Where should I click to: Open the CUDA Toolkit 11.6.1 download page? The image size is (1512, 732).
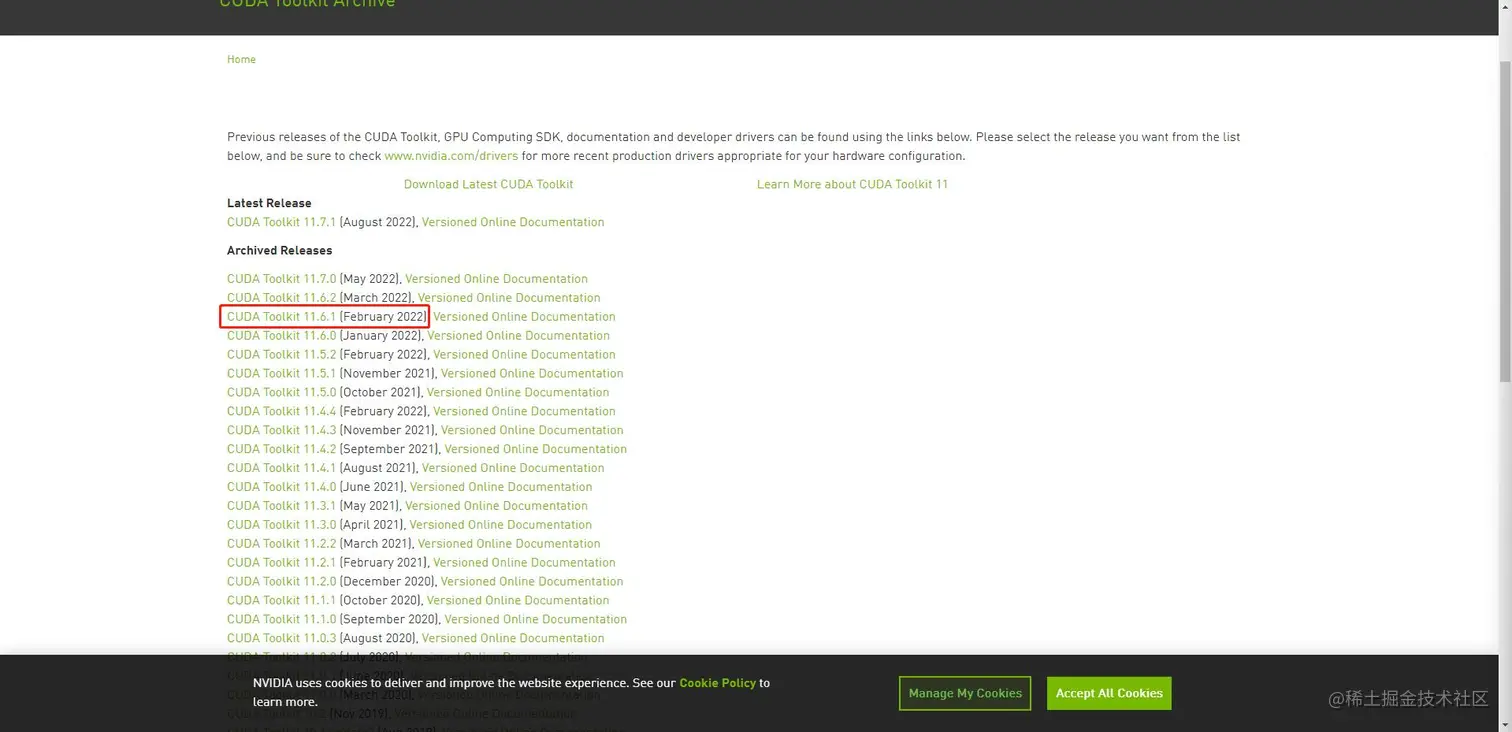click(x=281, y=317)
